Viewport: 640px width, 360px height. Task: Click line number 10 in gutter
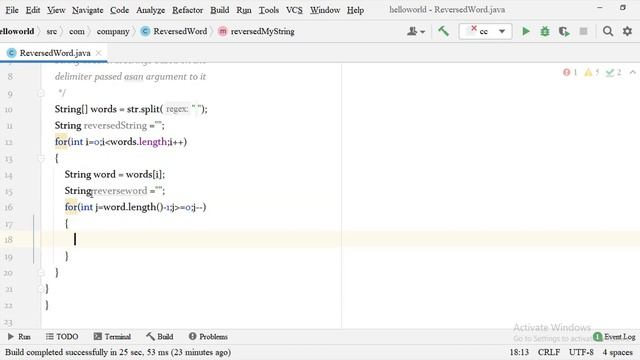pos(9,110)
